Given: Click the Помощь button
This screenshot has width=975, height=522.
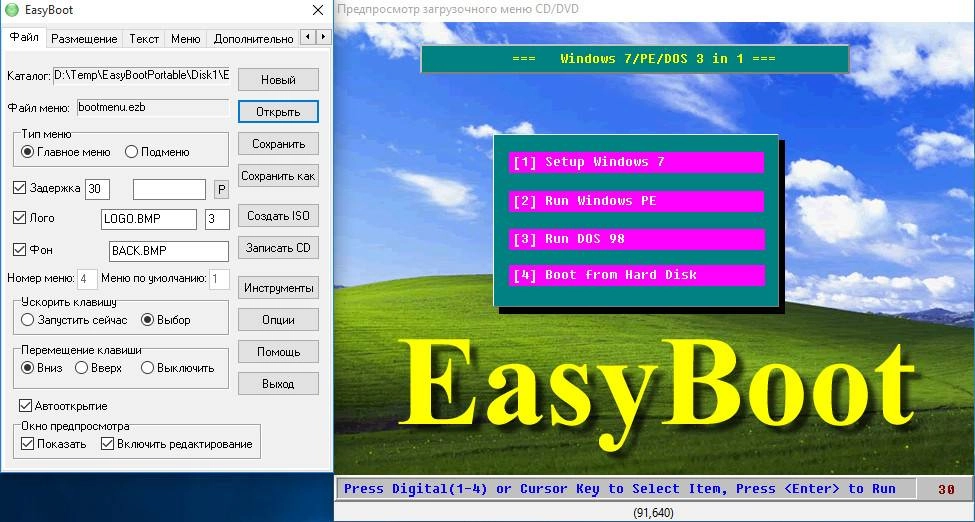Looking at the screenshot, I should click(x=278, y=352).
